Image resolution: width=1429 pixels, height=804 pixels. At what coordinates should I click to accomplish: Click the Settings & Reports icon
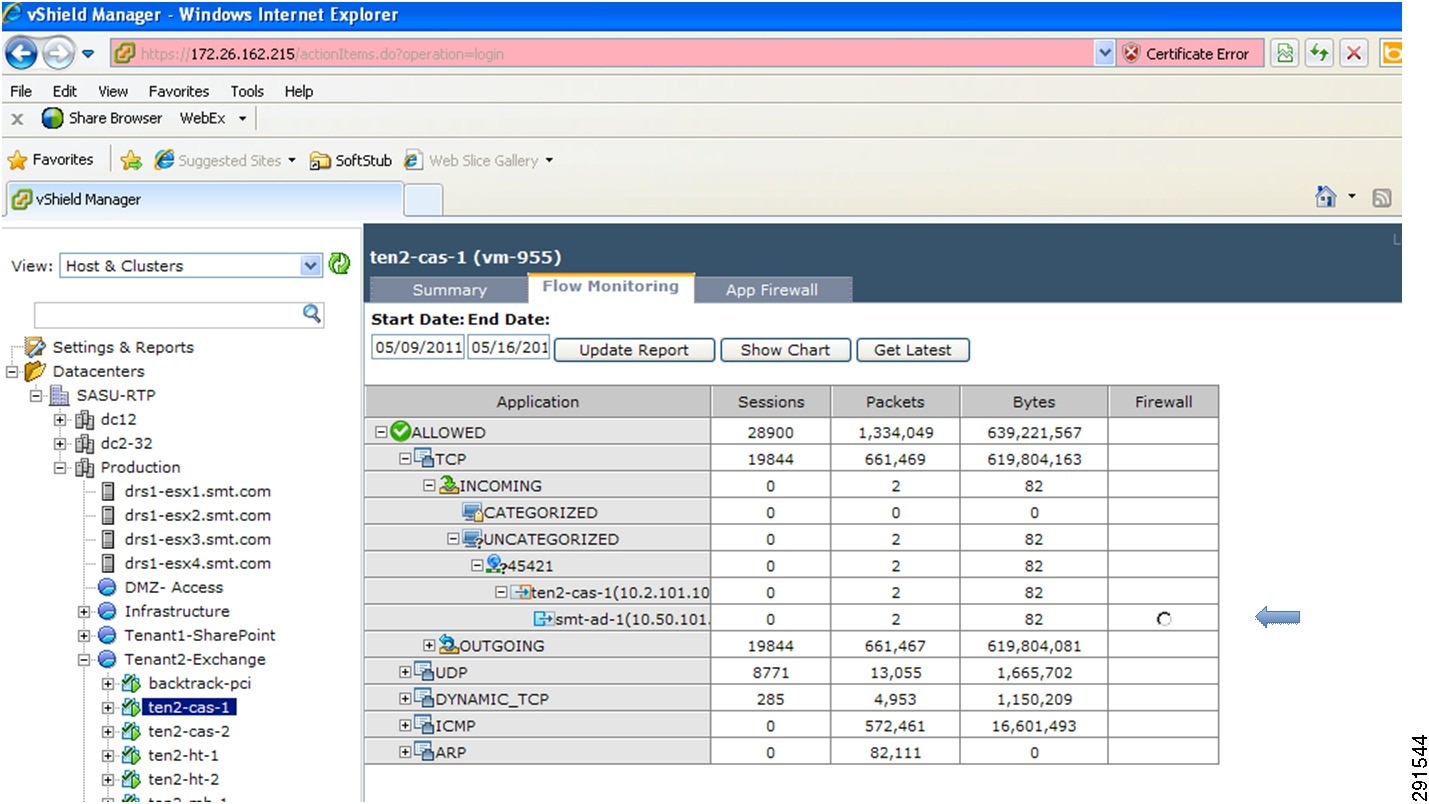point(37,348)
